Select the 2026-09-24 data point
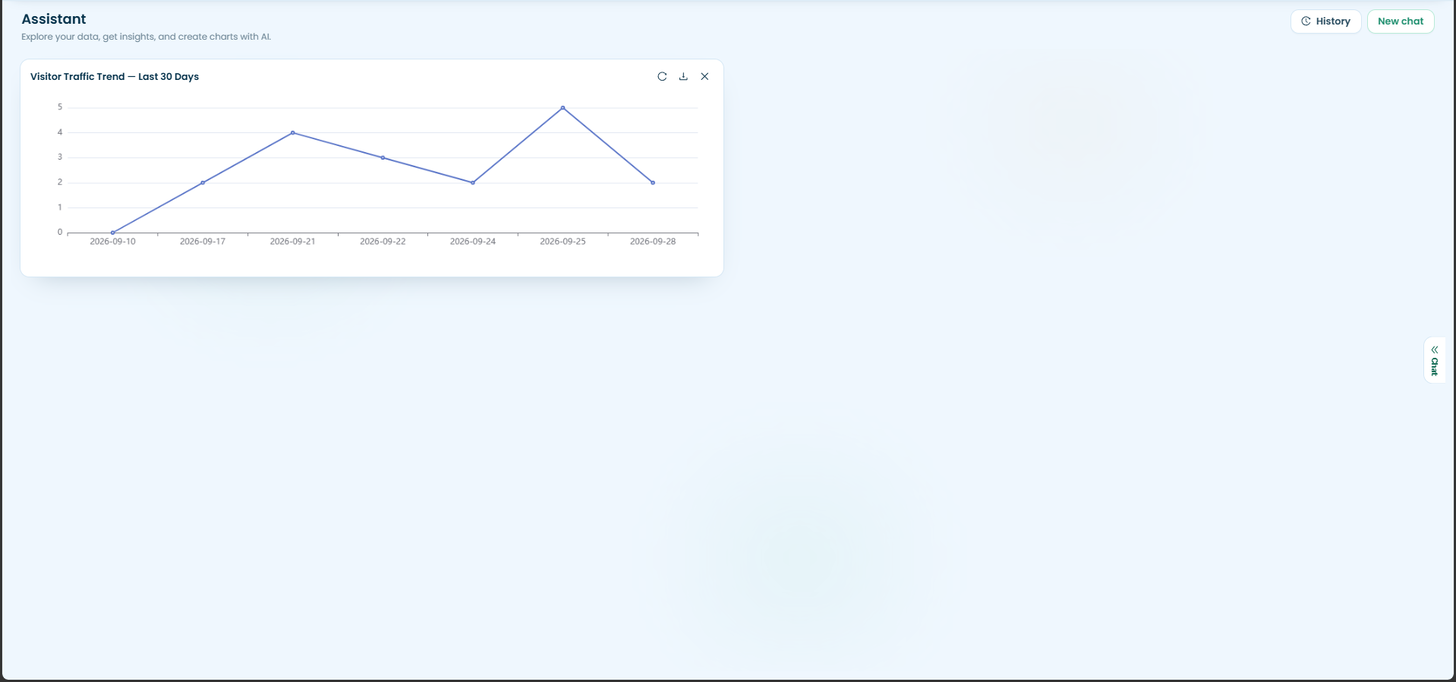The width and height of the screenshot is (1456, 682). click(473, 183)
